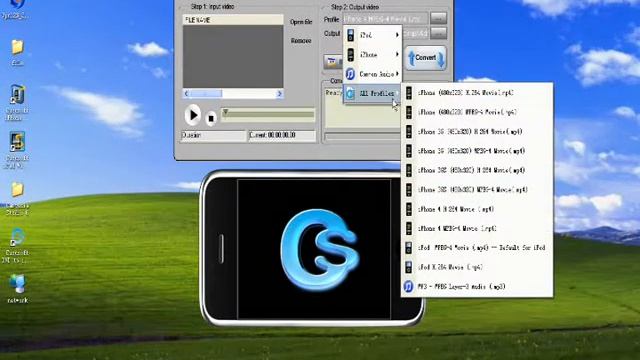Click the iPod submenu arrow
This screenshot has height=360, width=640.
pyautogui.click(x=397, y=36)
